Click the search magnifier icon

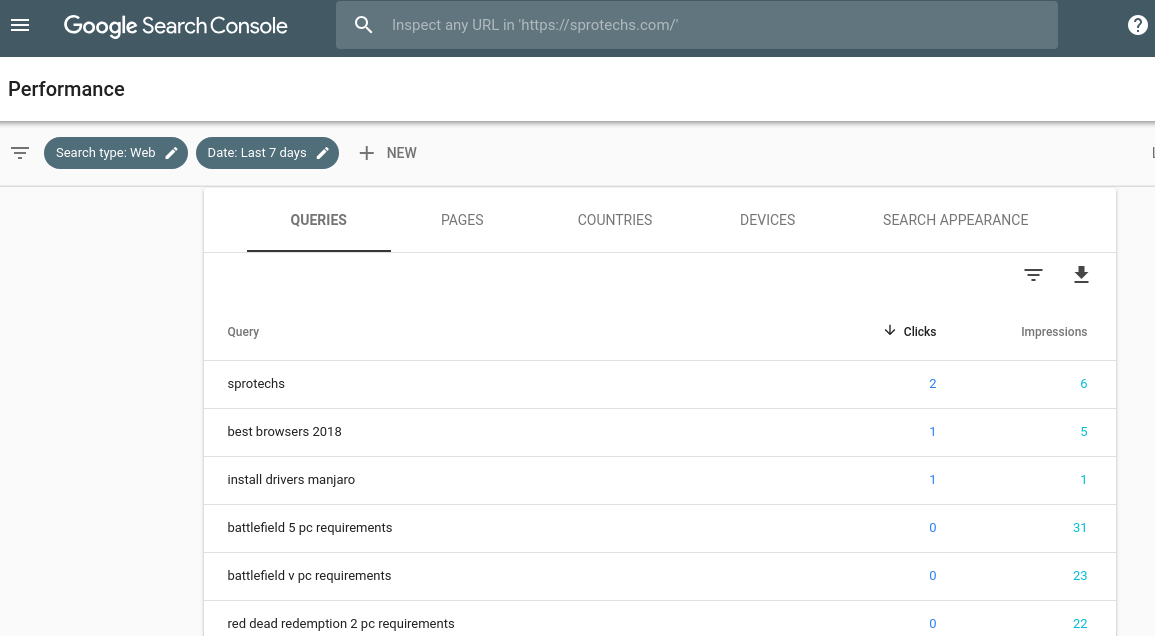pyautogui.click(x=364, y=25)
